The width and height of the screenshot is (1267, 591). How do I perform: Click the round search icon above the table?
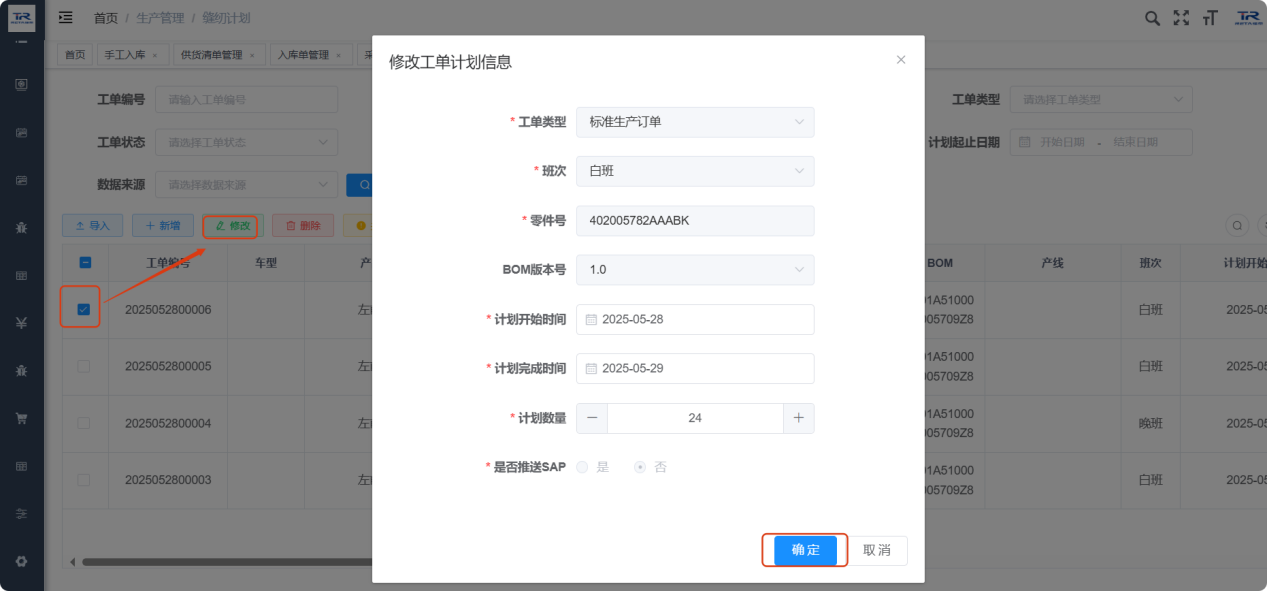[1237, 226]
